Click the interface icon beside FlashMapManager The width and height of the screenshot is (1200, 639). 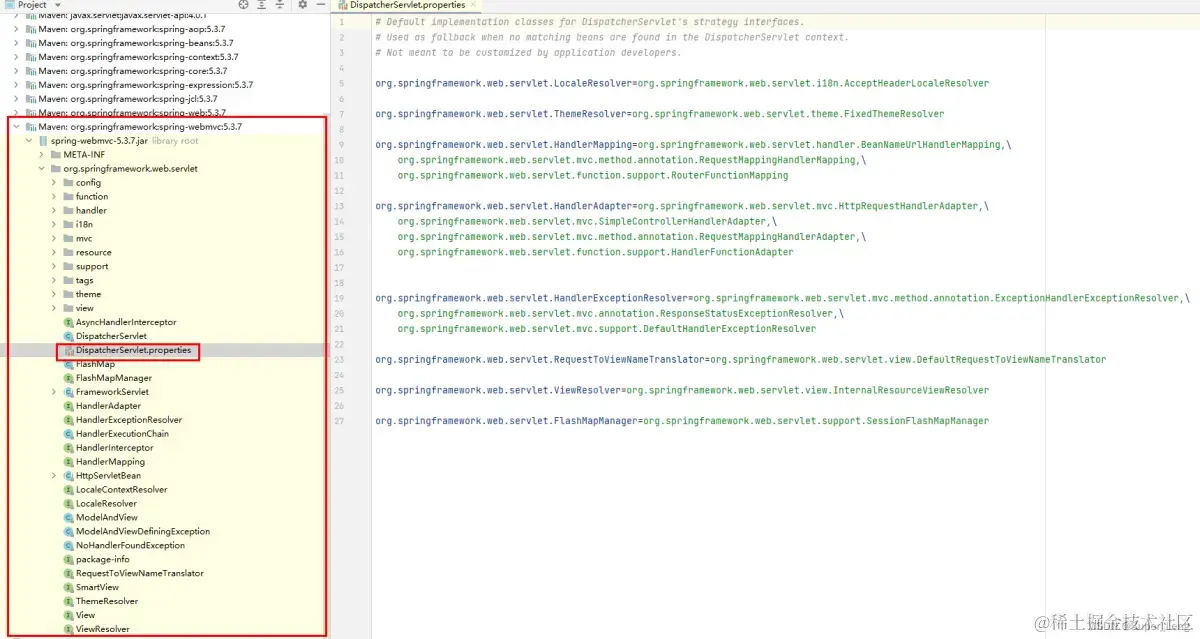68,379
